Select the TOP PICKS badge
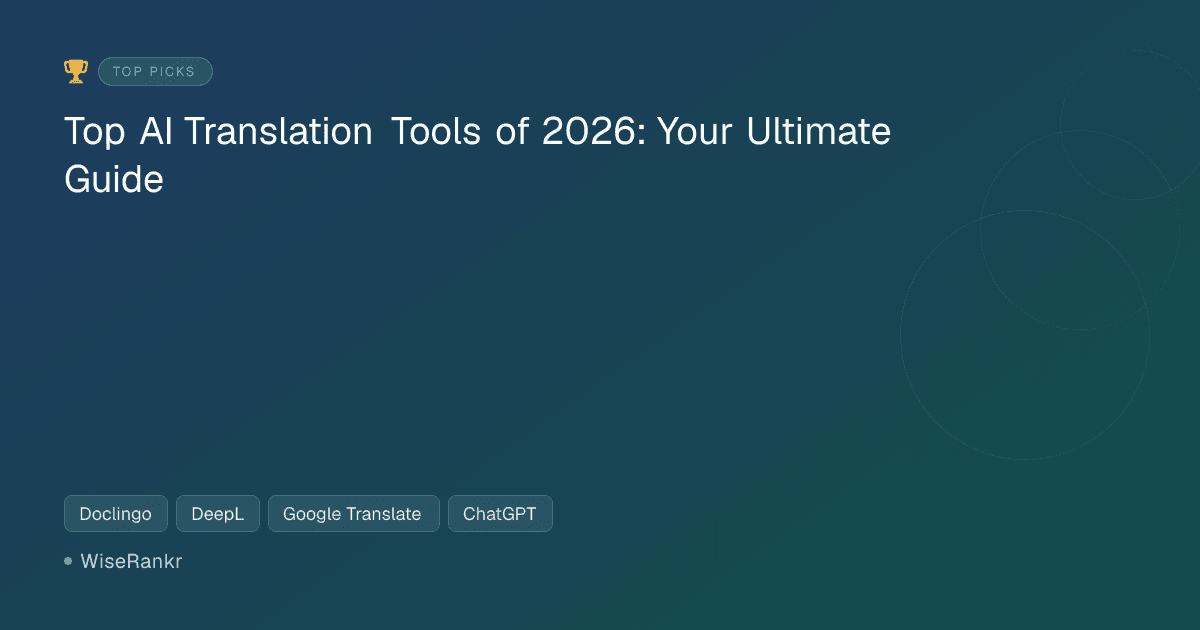The image size is (1200, 630). pyautogui.click(x=155, y=72)
